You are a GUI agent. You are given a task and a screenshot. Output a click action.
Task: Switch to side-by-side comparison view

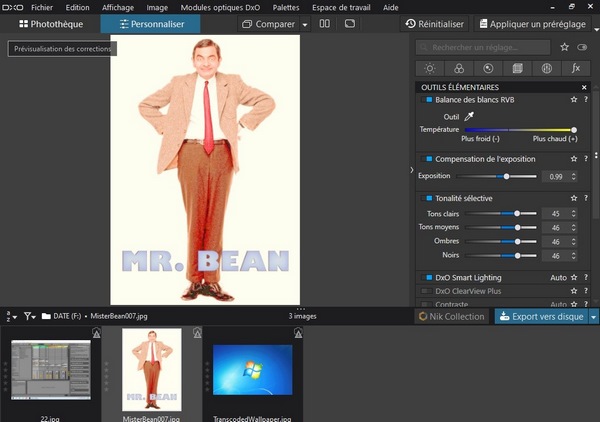[x=324, y=24]
